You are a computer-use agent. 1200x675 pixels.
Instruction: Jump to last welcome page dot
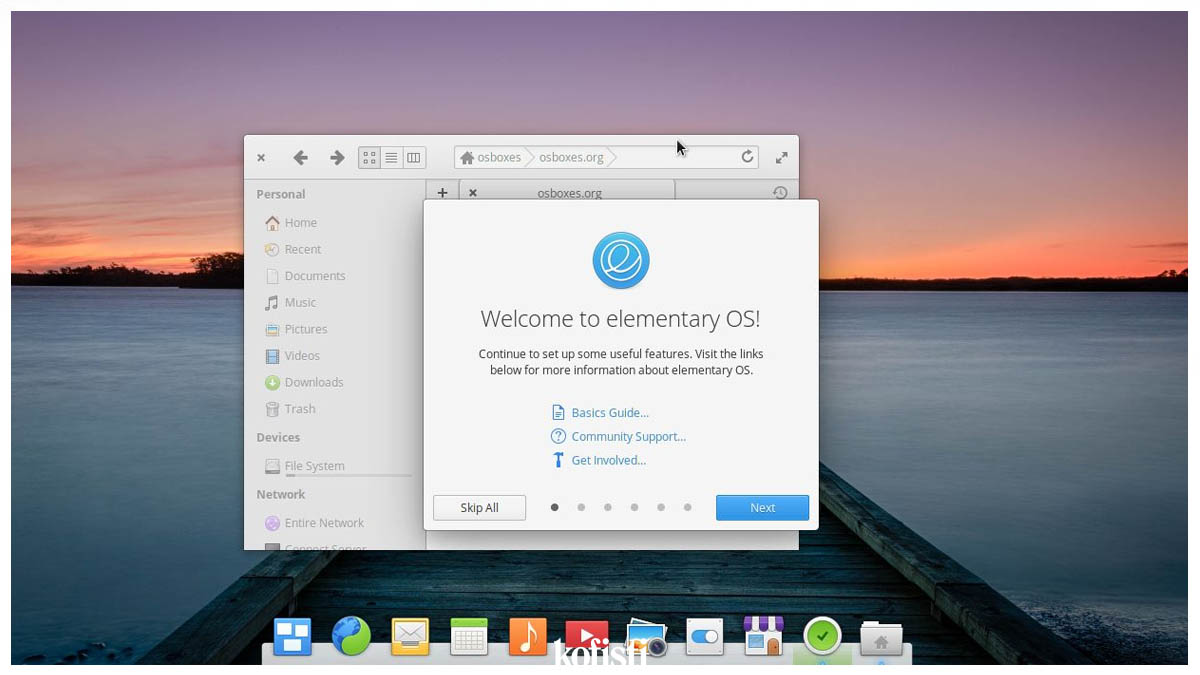pyautogui.click(x=687, y=507)
